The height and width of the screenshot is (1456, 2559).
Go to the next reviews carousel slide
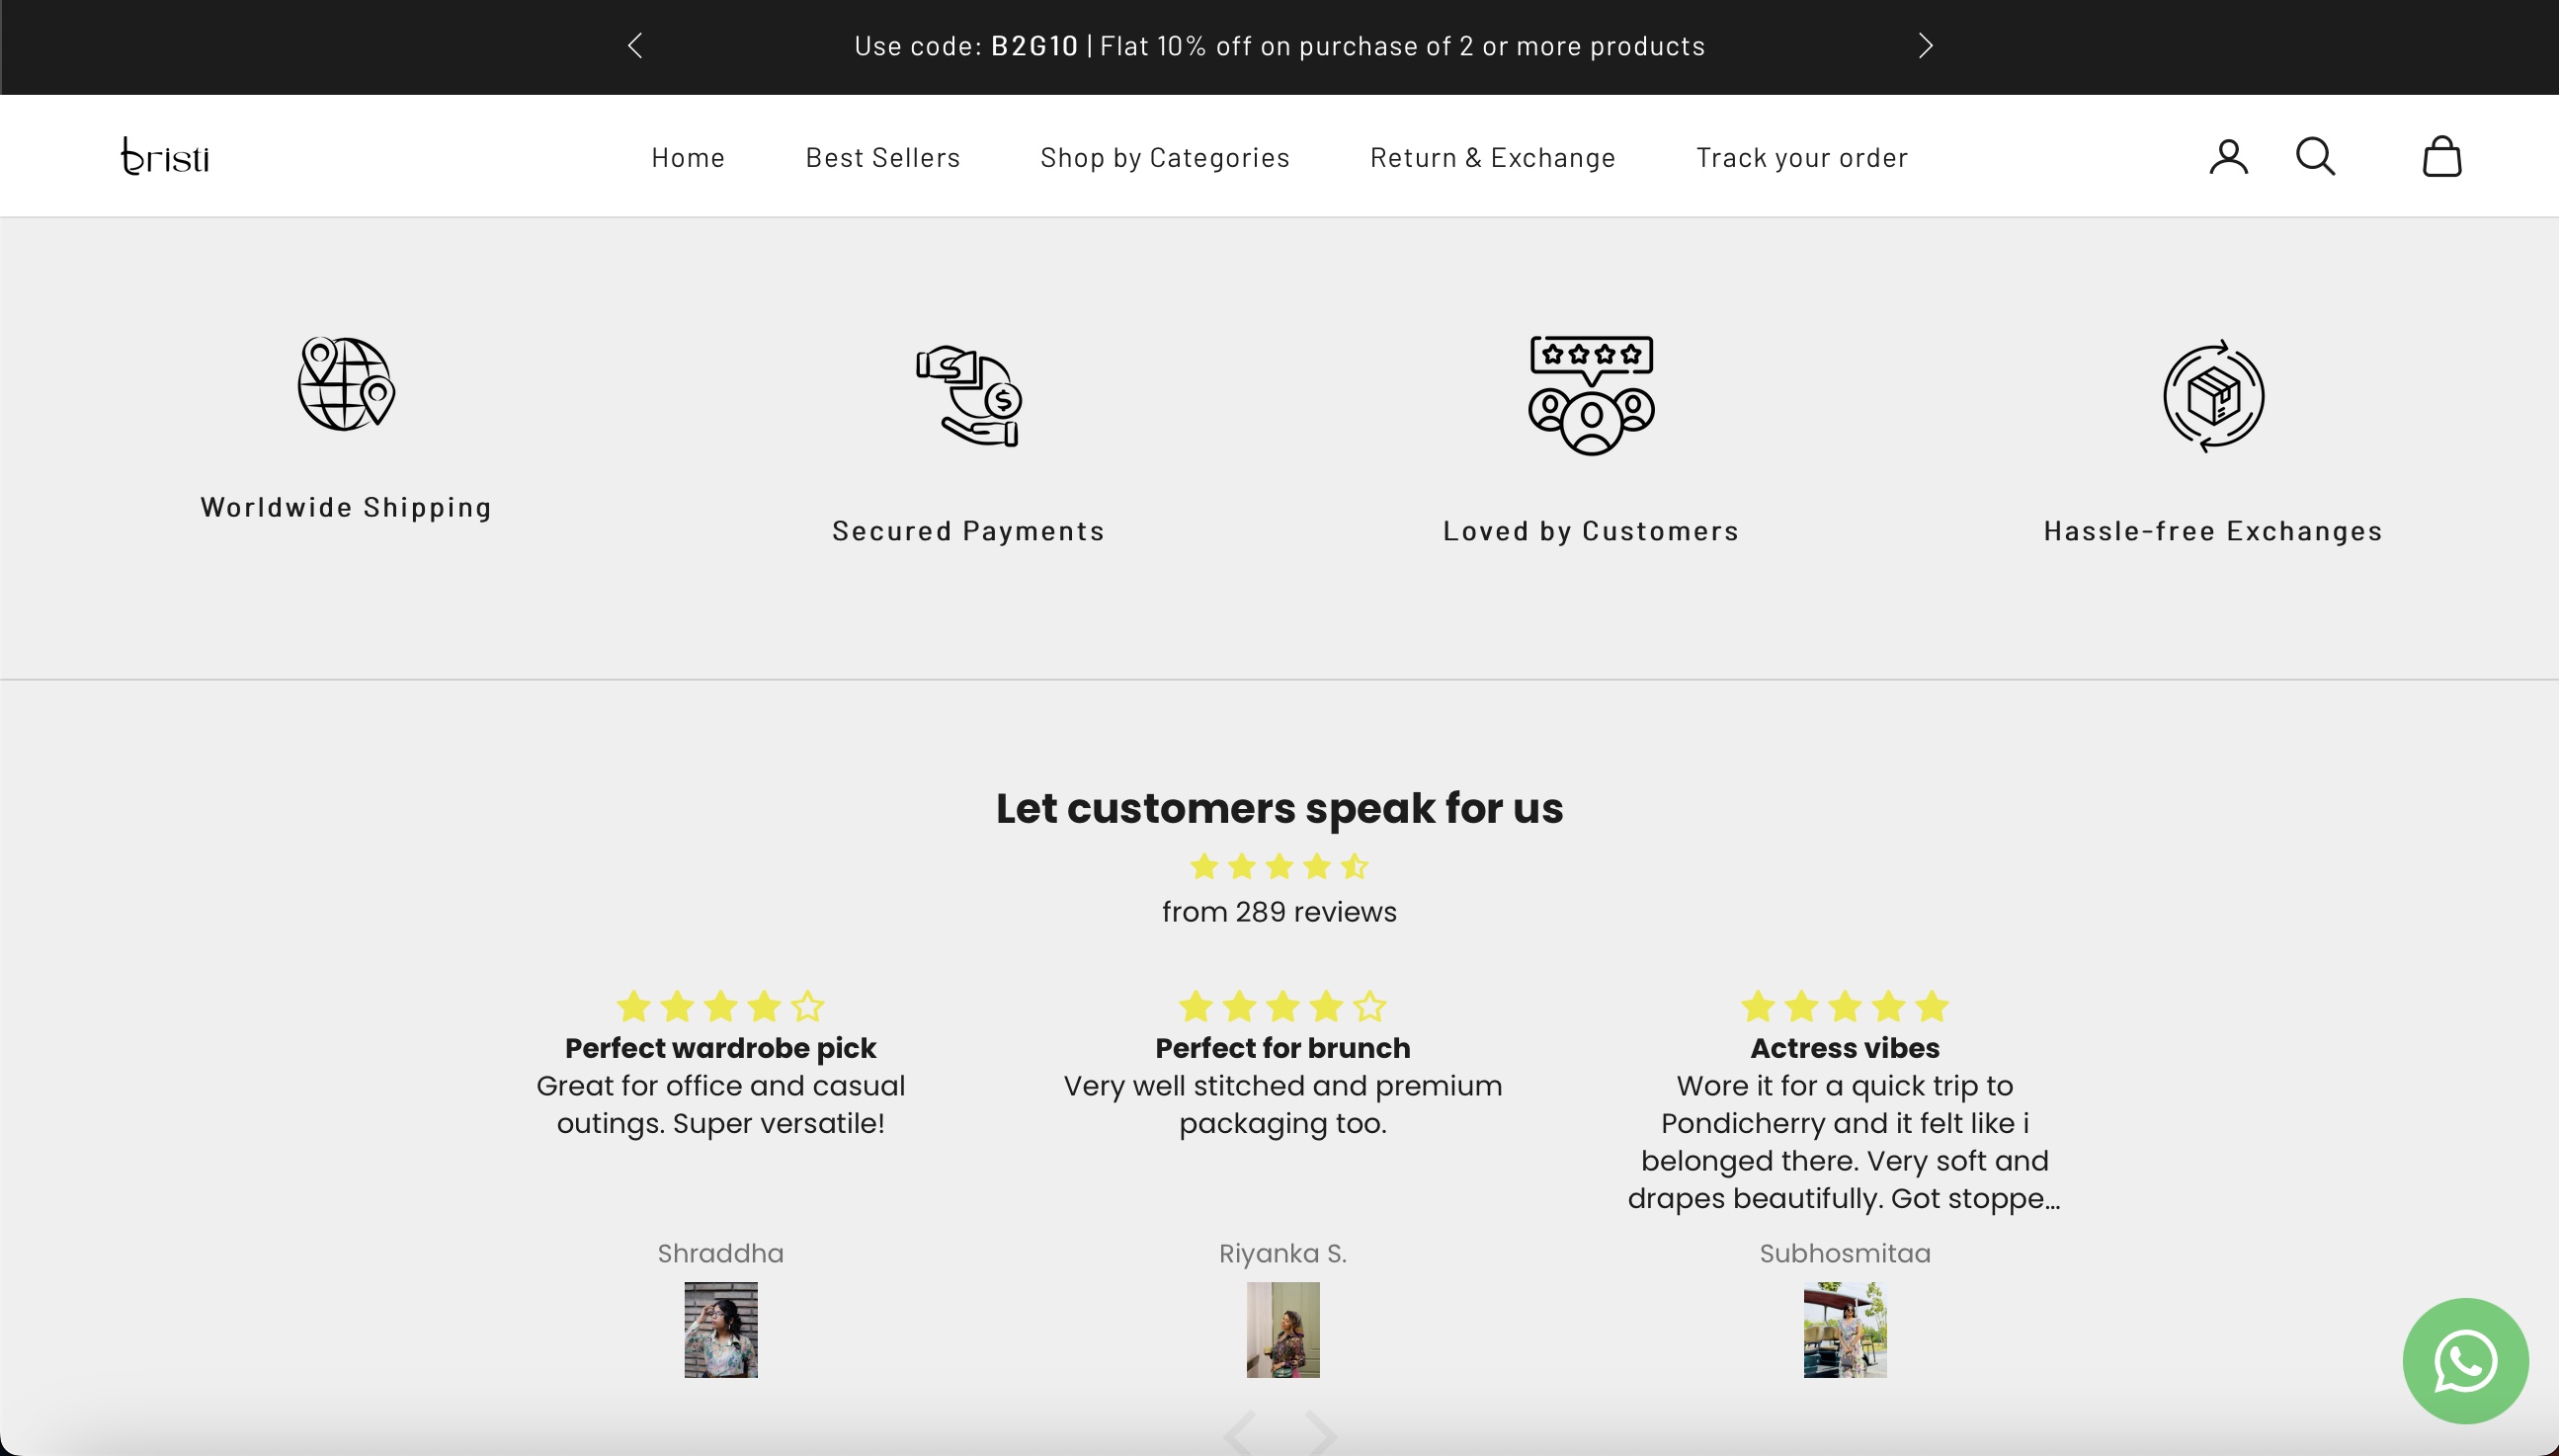(1321, 1433)
